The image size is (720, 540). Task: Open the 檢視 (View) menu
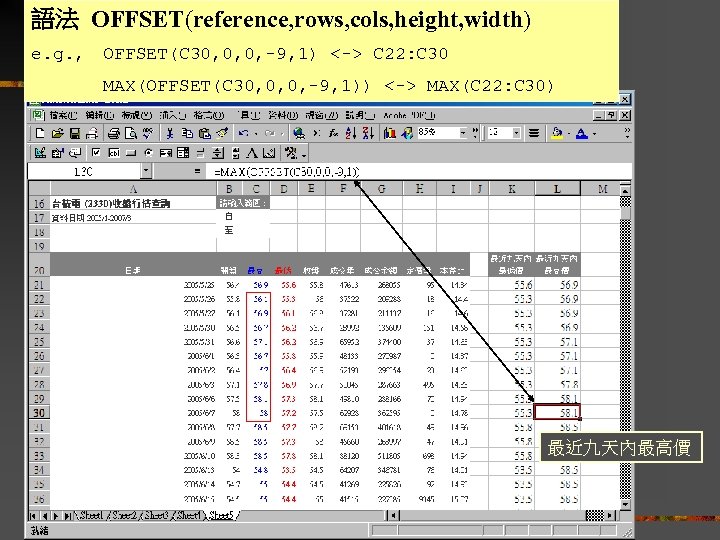(x=137, y=115)
